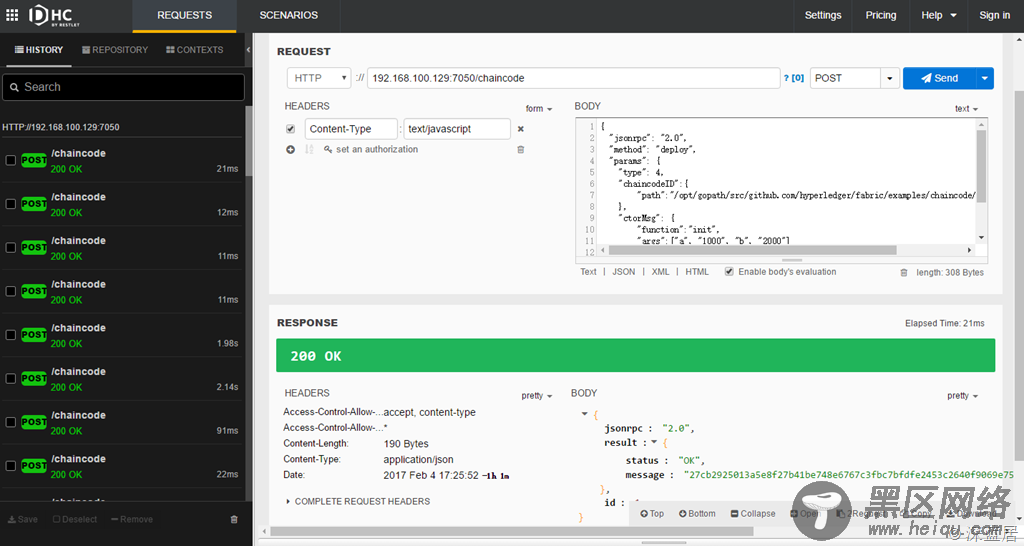Click Deselect in sidebar footer
Viewport: 1024px width, 546px height.
click(74, 519)
